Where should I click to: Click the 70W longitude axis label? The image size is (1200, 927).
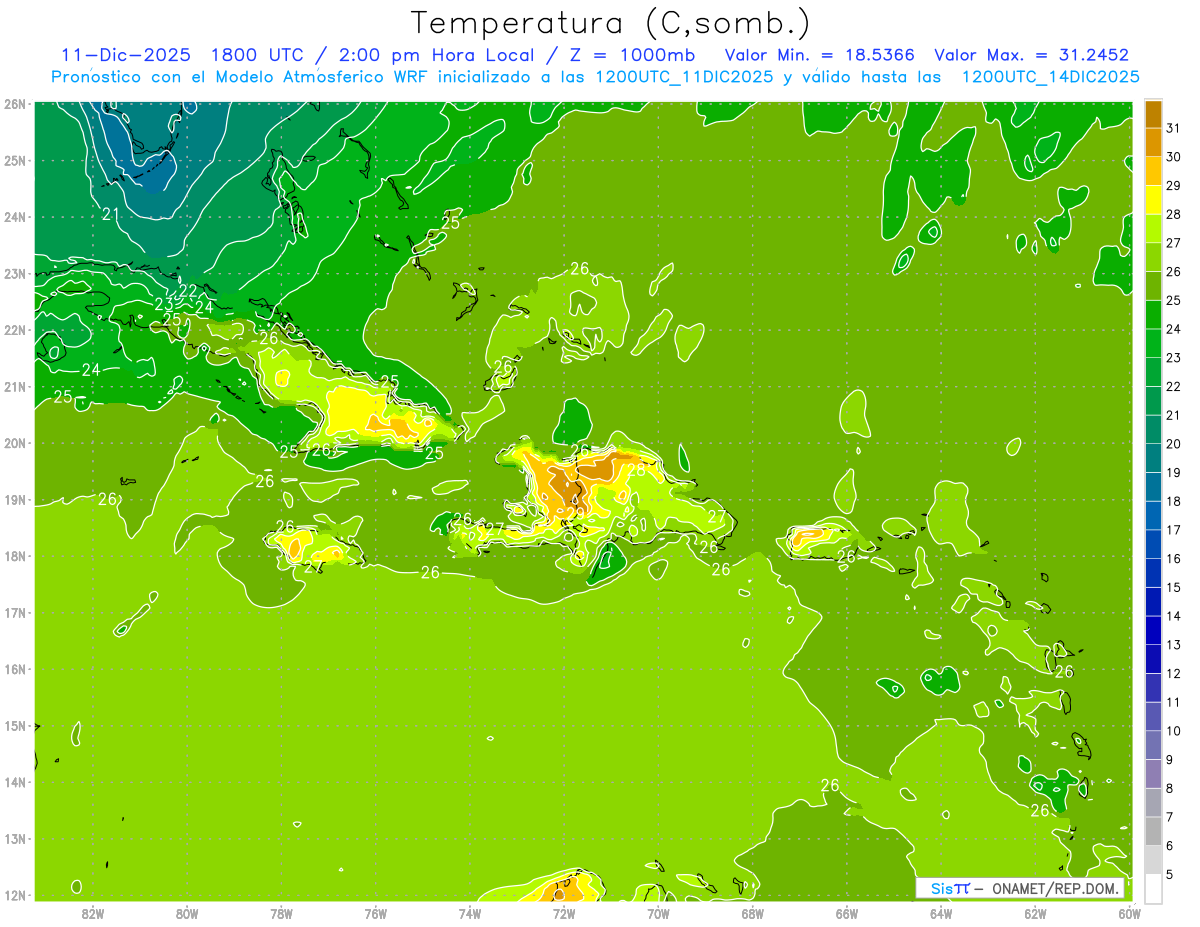pos(658,913)
